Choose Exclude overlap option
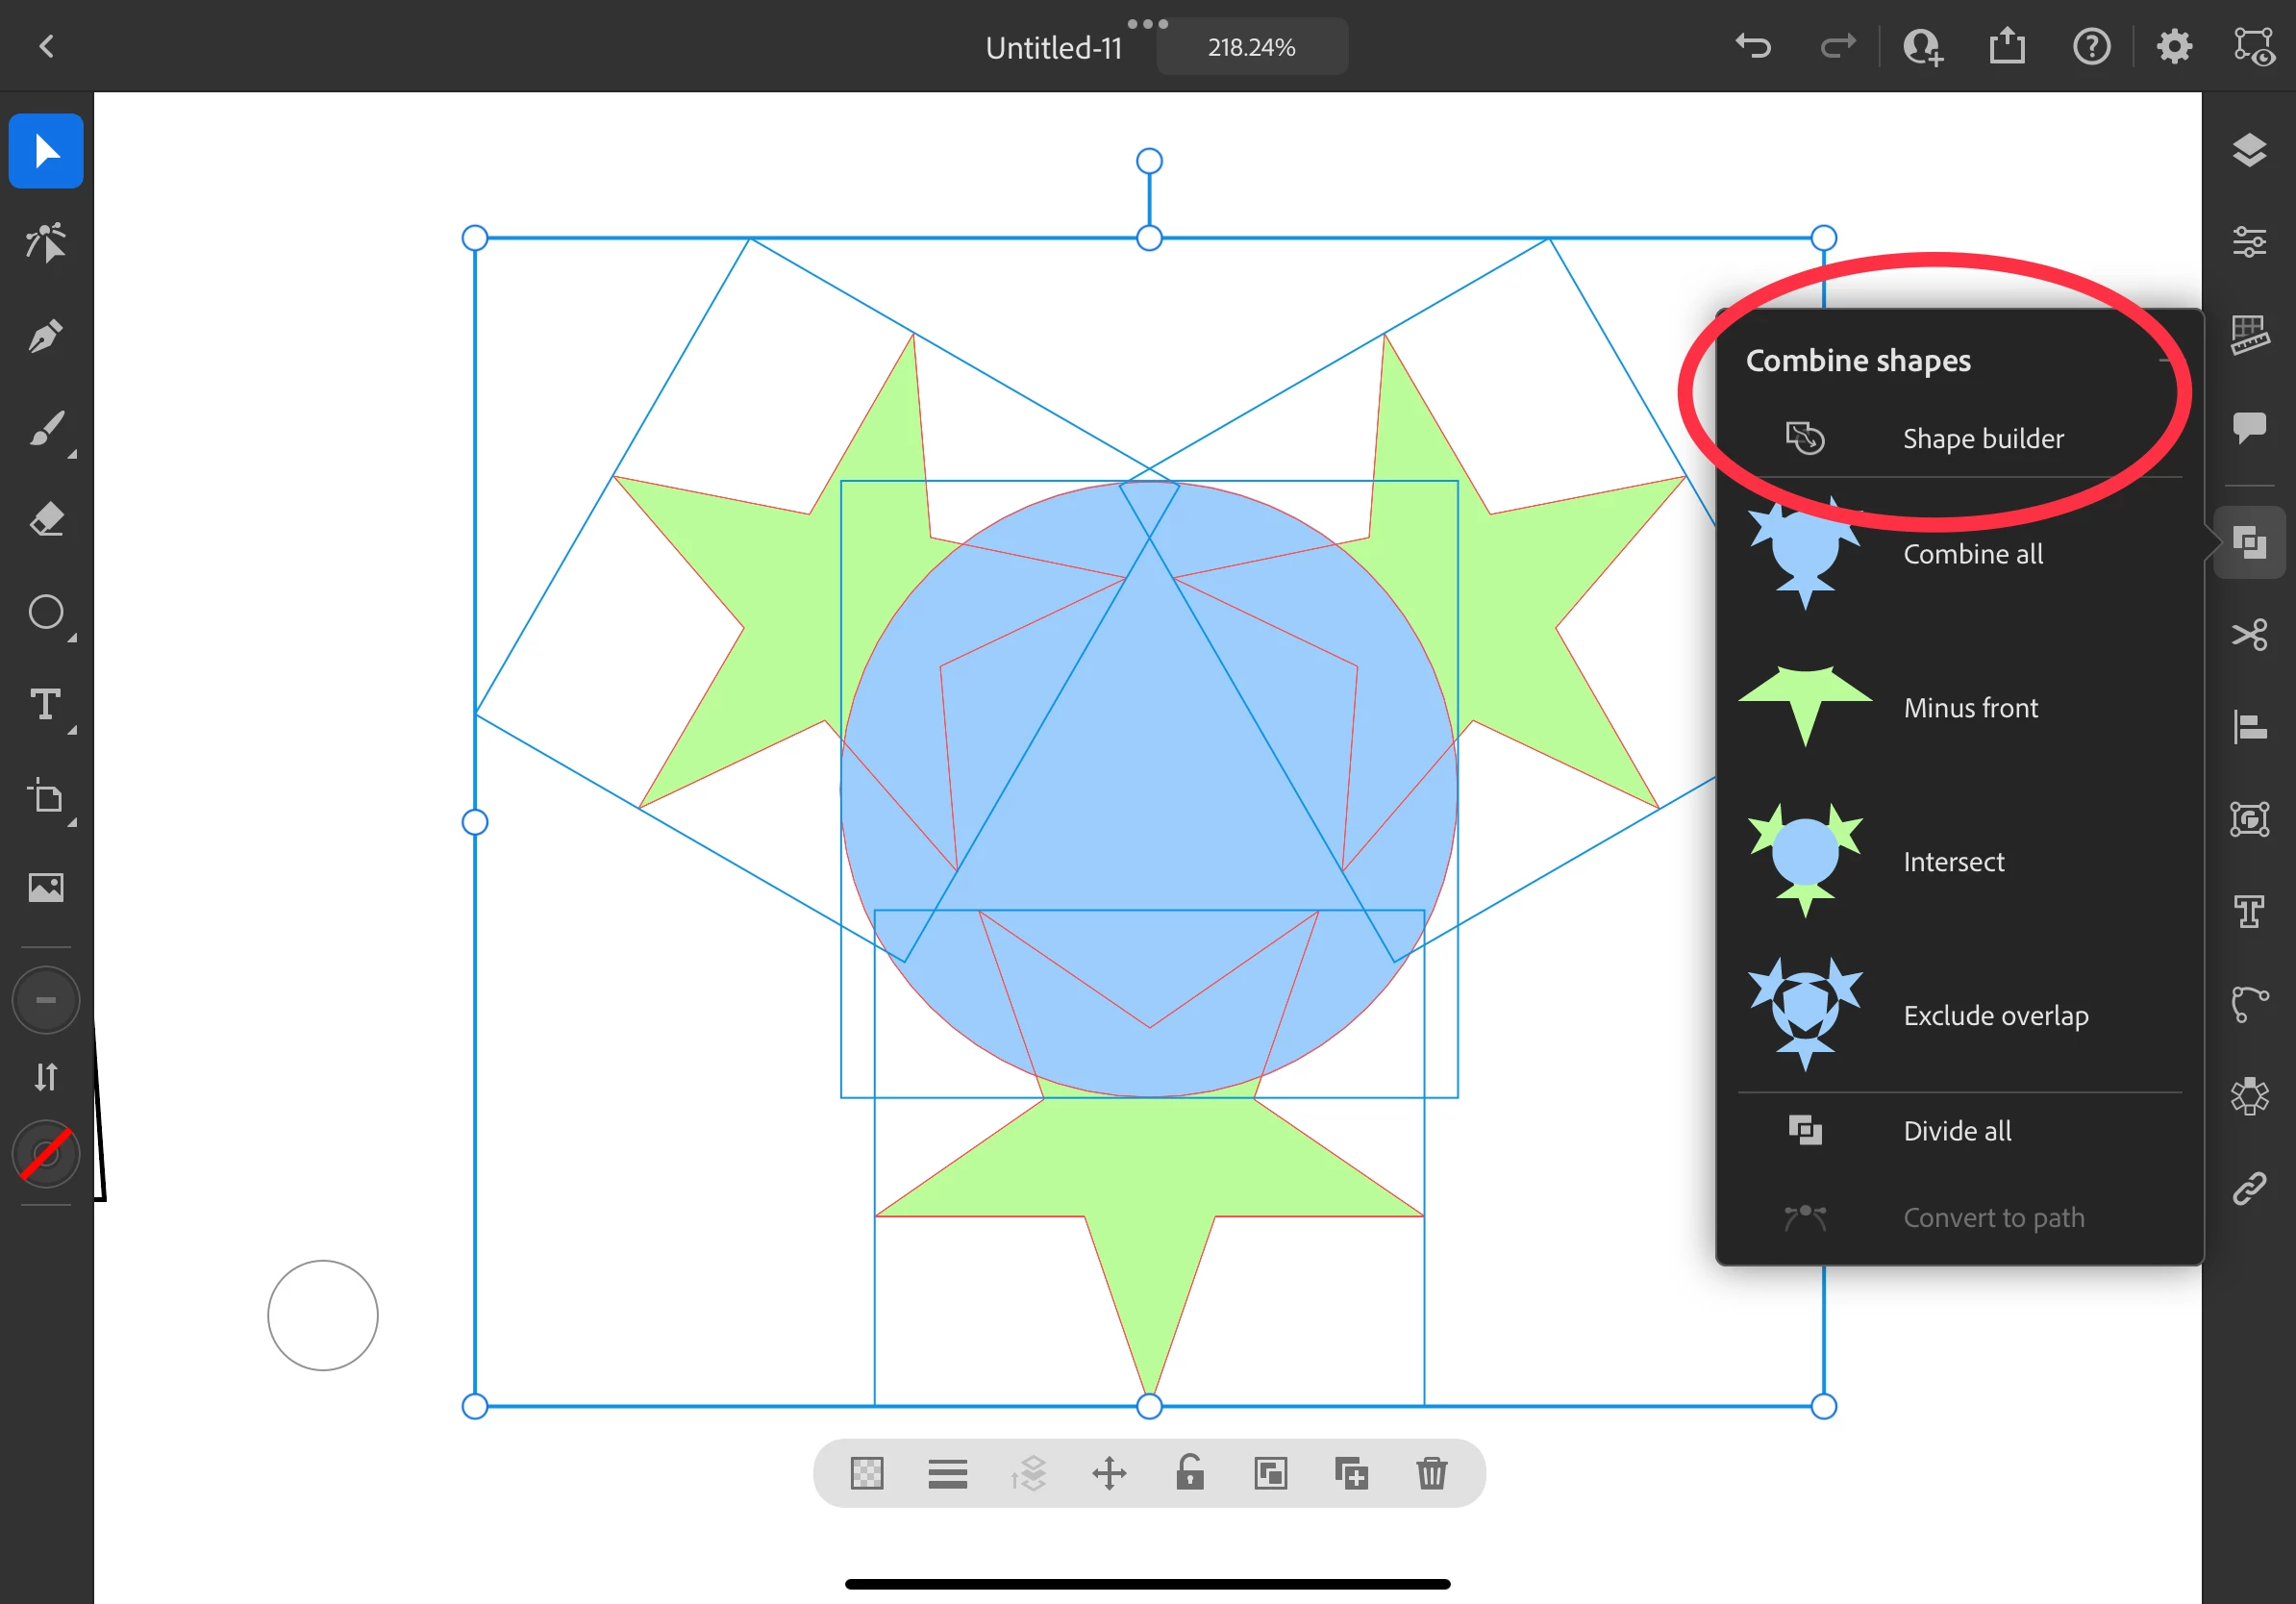The image size is (2296, 1604). [x=1994, y=1016]
